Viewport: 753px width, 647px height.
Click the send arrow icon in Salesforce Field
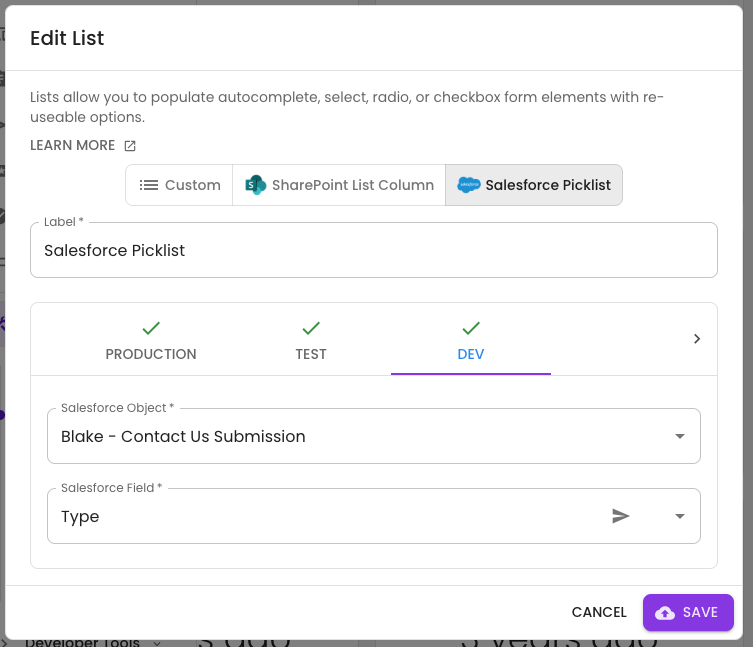tap(620, 516)
